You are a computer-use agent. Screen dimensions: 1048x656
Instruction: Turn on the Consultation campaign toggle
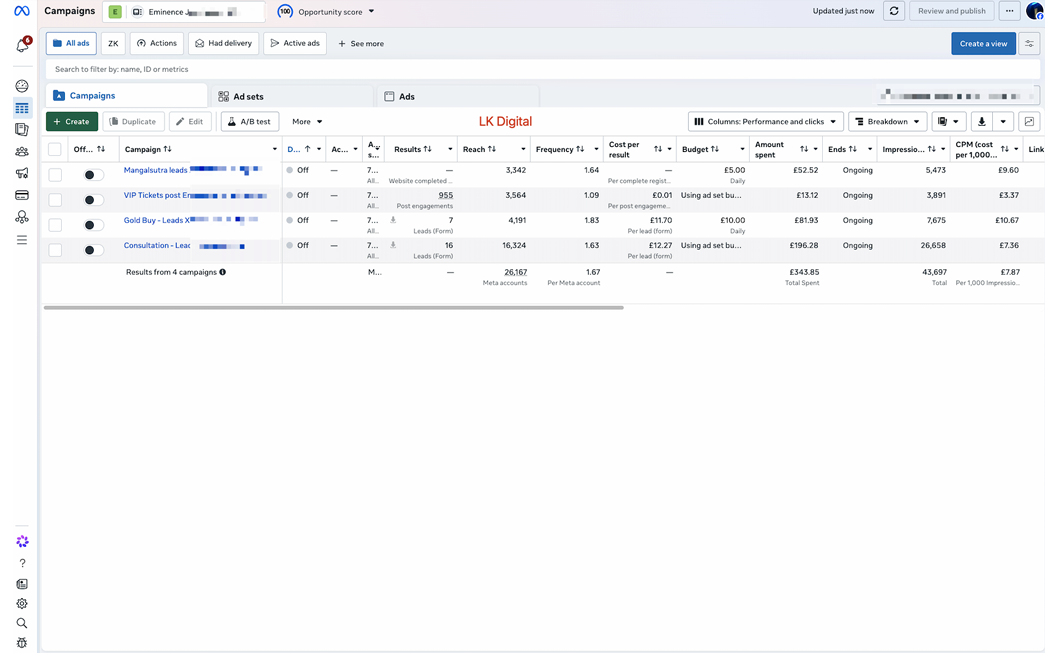coord(93,250)
